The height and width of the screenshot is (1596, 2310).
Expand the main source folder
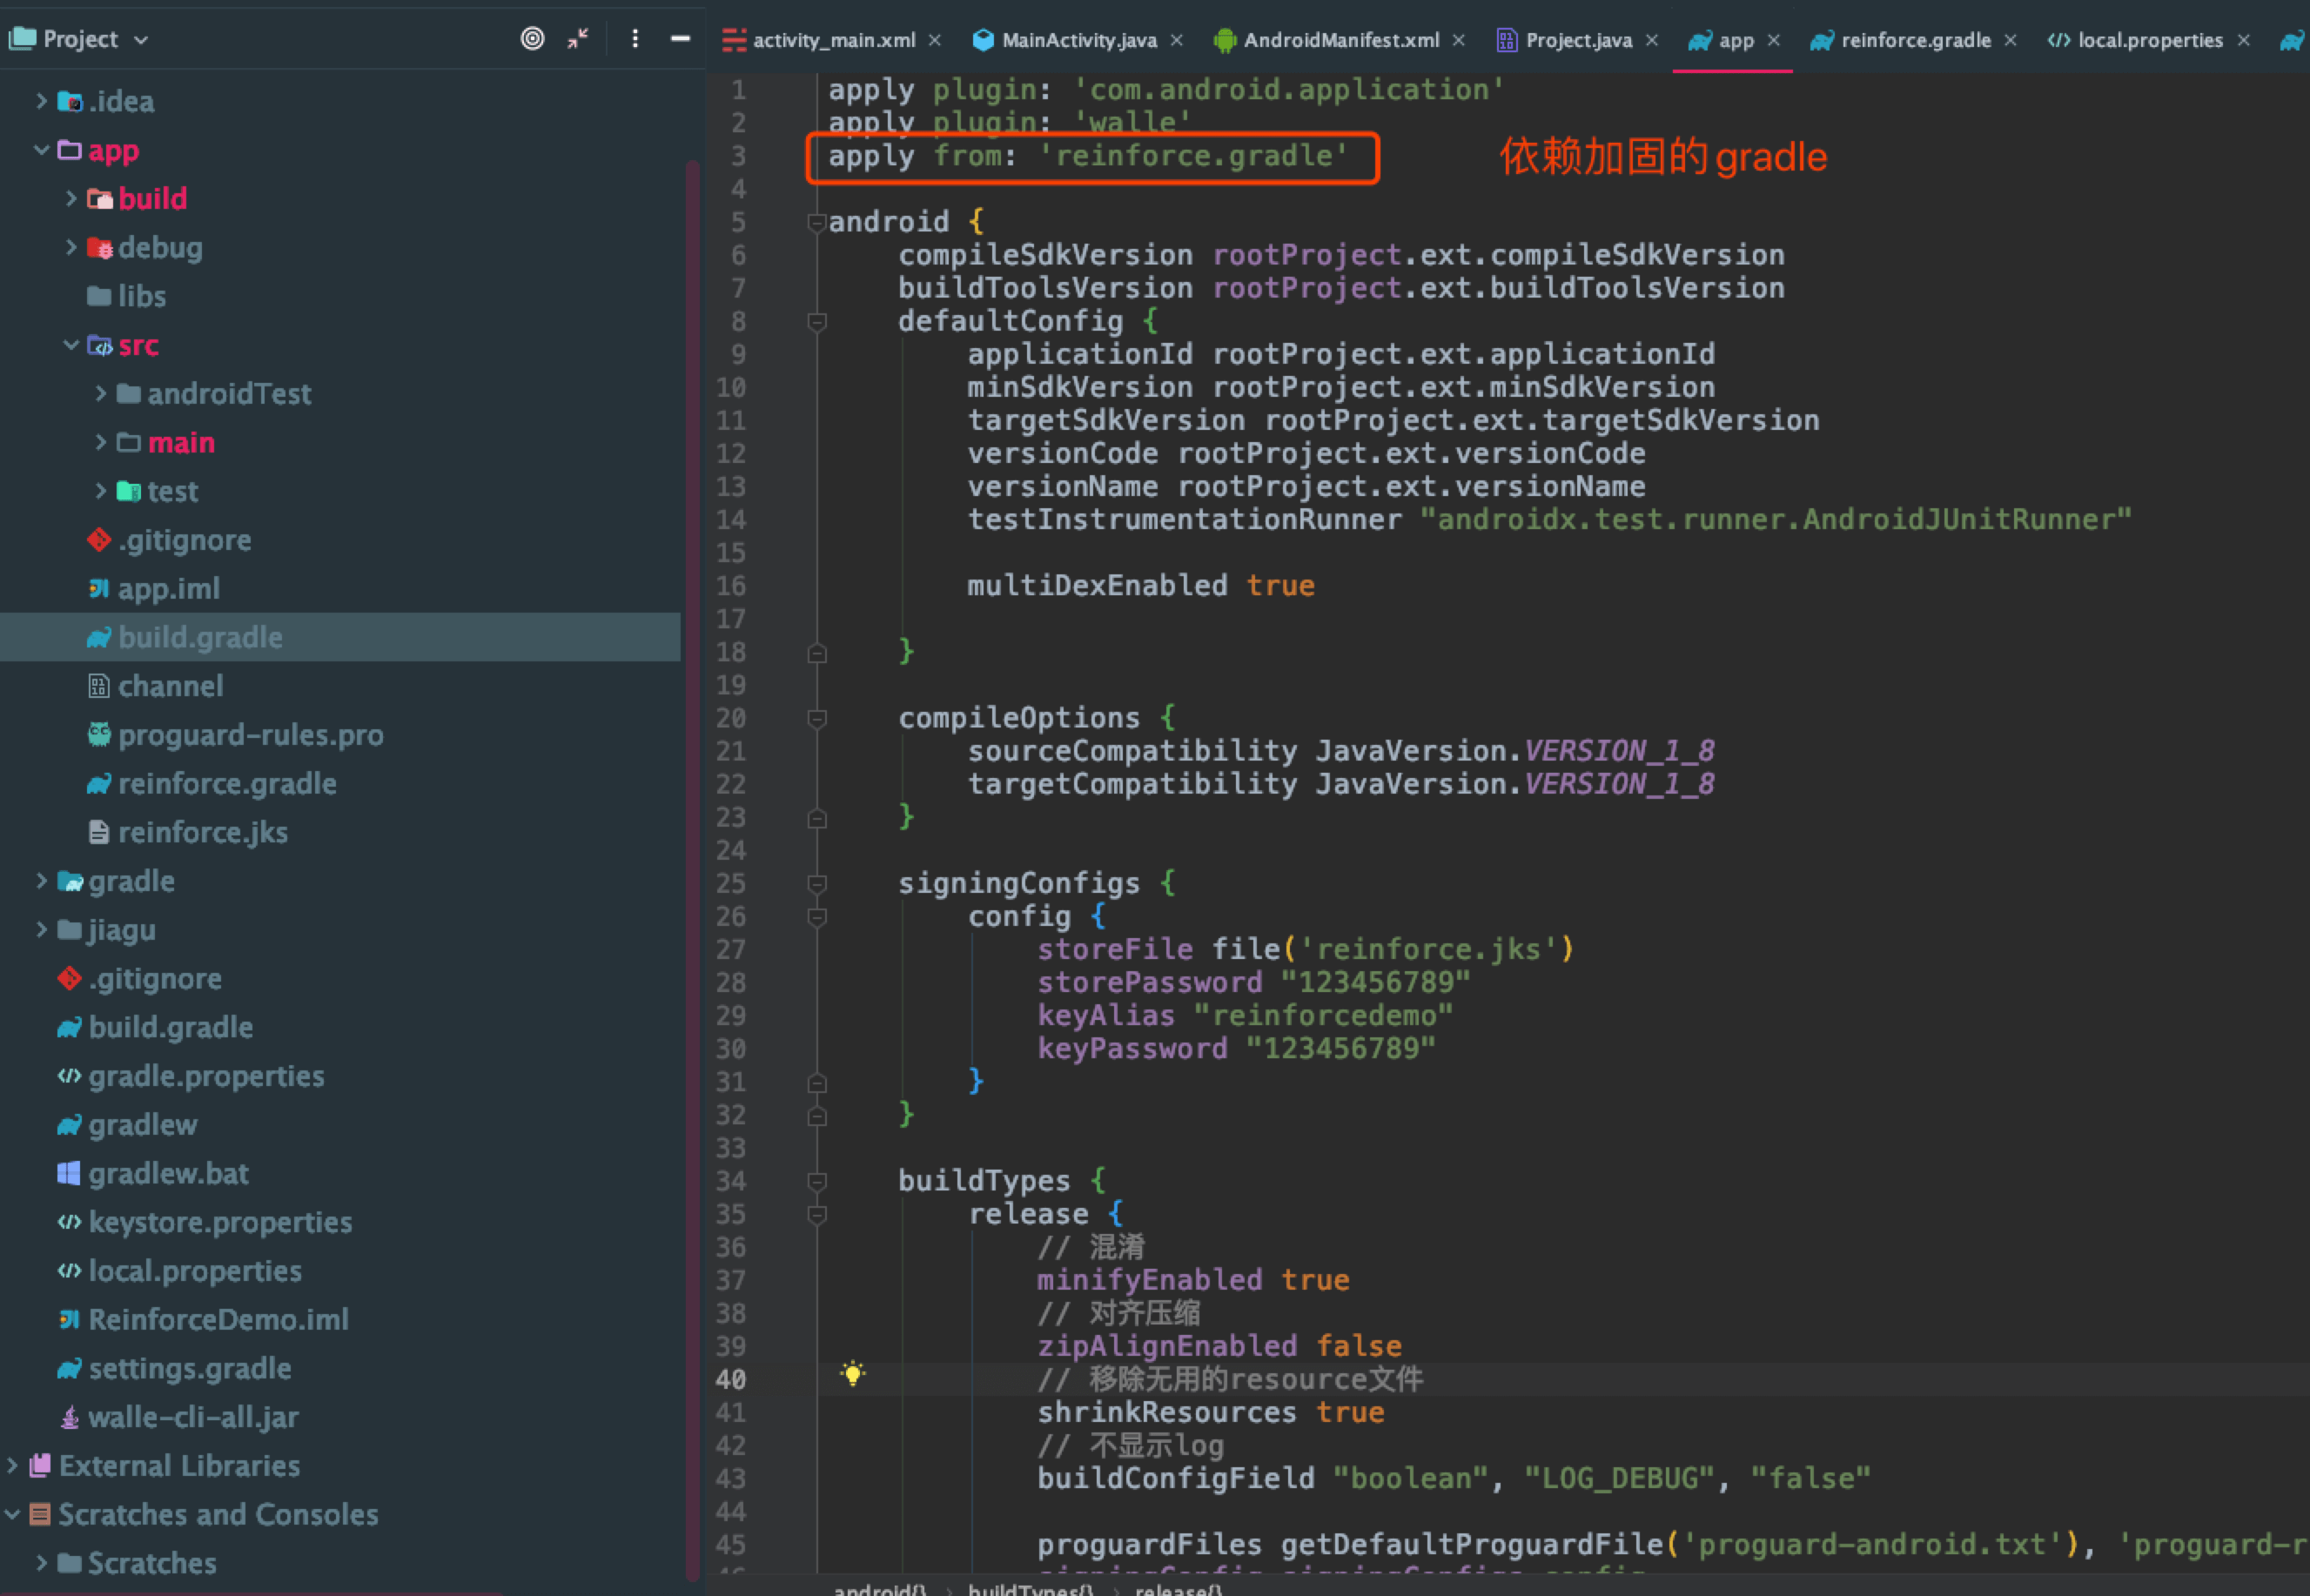101,441
